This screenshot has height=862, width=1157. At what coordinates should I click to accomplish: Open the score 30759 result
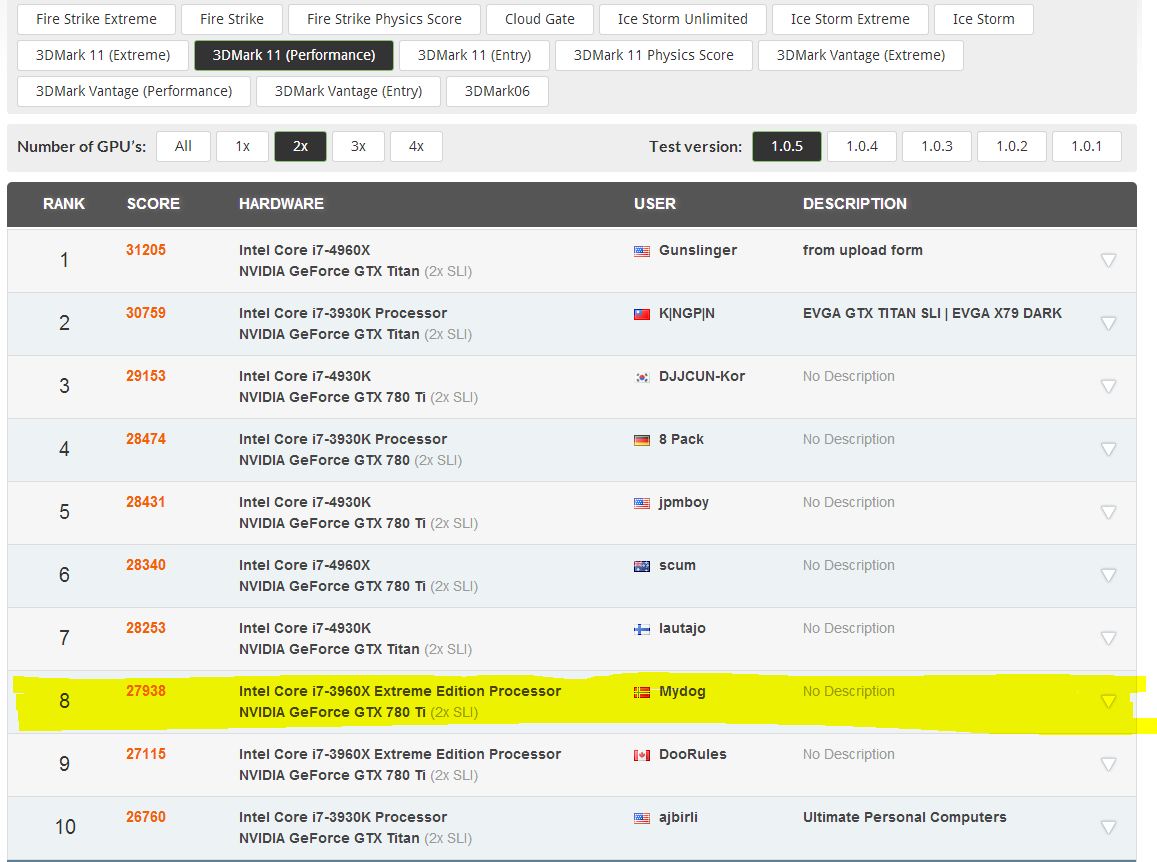pos(145,313)
